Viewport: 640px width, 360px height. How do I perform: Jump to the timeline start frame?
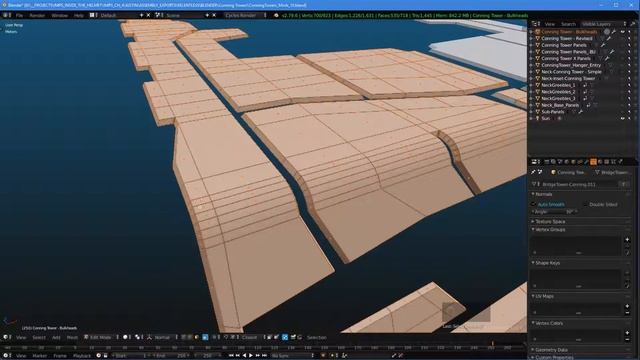231,356
